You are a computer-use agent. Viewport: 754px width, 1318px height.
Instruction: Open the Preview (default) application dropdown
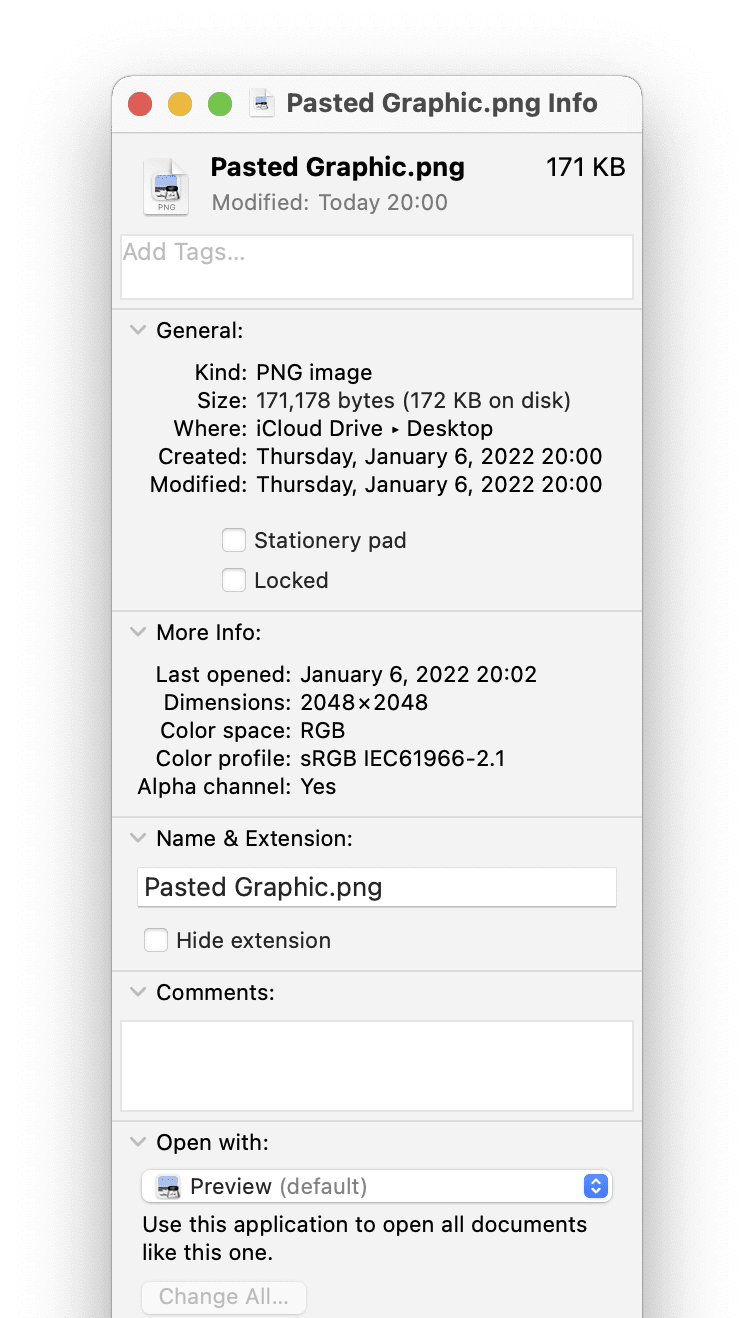tap(376, 1187)
